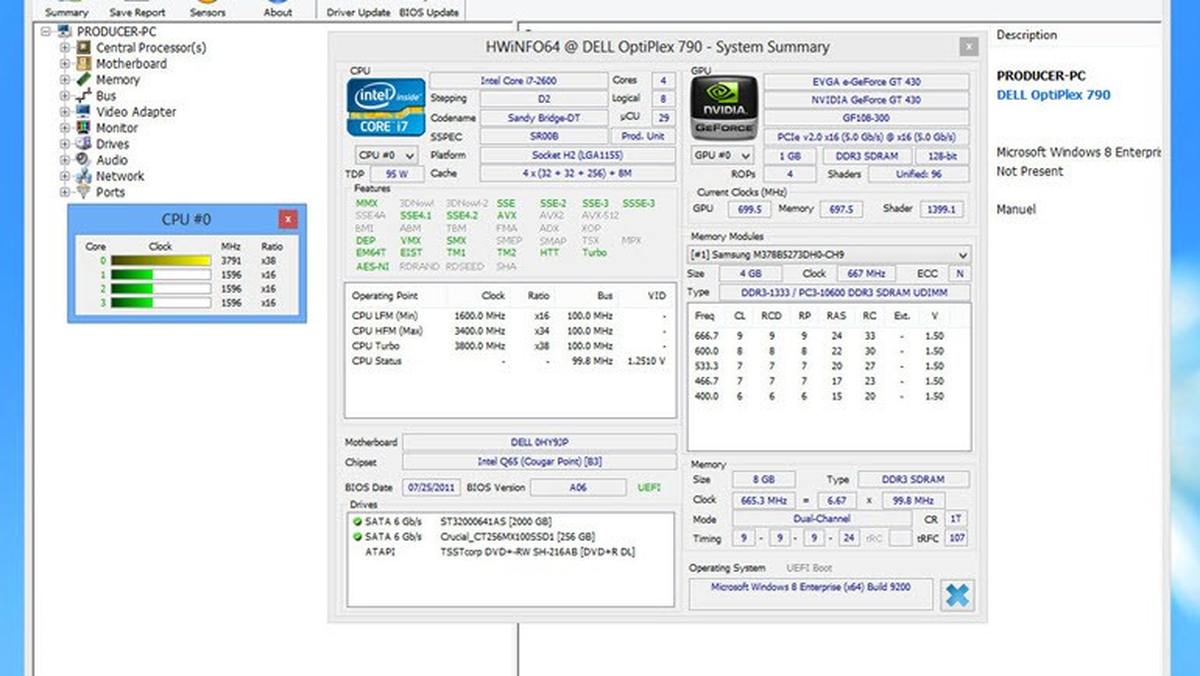Open Sensors from the toolbar
1200x676 pixels.
(x=207, y=10)
